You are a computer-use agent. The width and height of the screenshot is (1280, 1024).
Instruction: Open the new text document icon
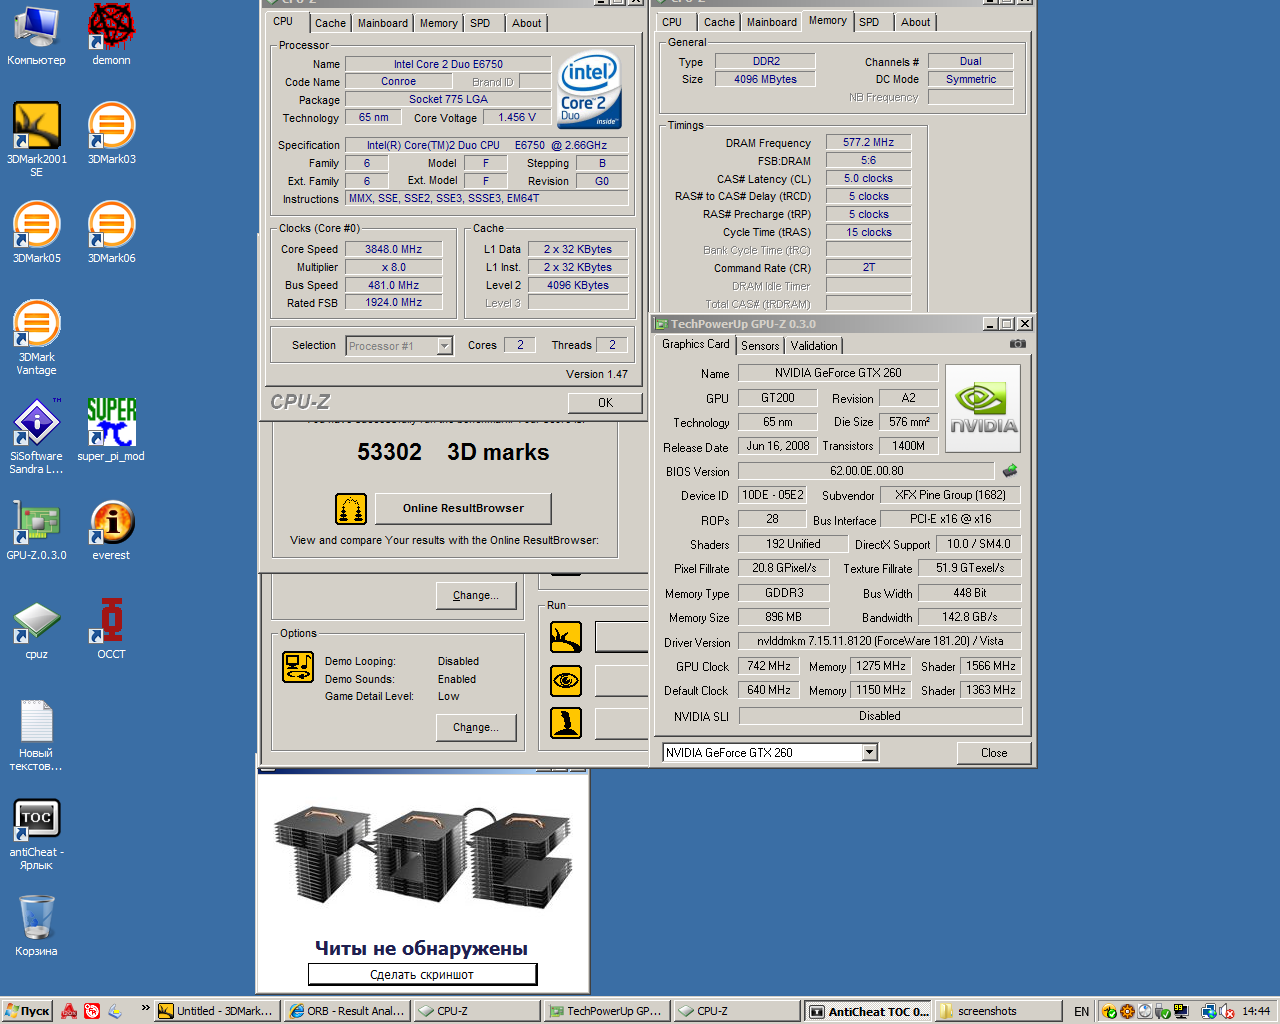pyautogui.click(x=36, y=734)
